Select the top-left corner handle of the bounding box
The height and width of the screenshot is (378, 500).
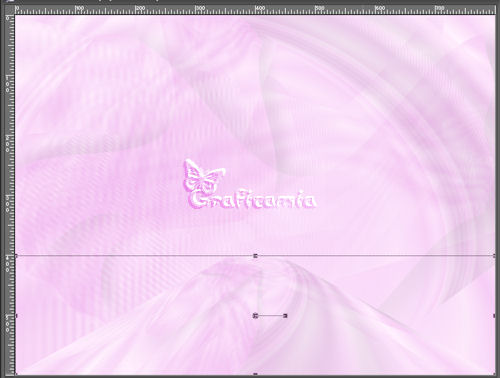(16, 256)
